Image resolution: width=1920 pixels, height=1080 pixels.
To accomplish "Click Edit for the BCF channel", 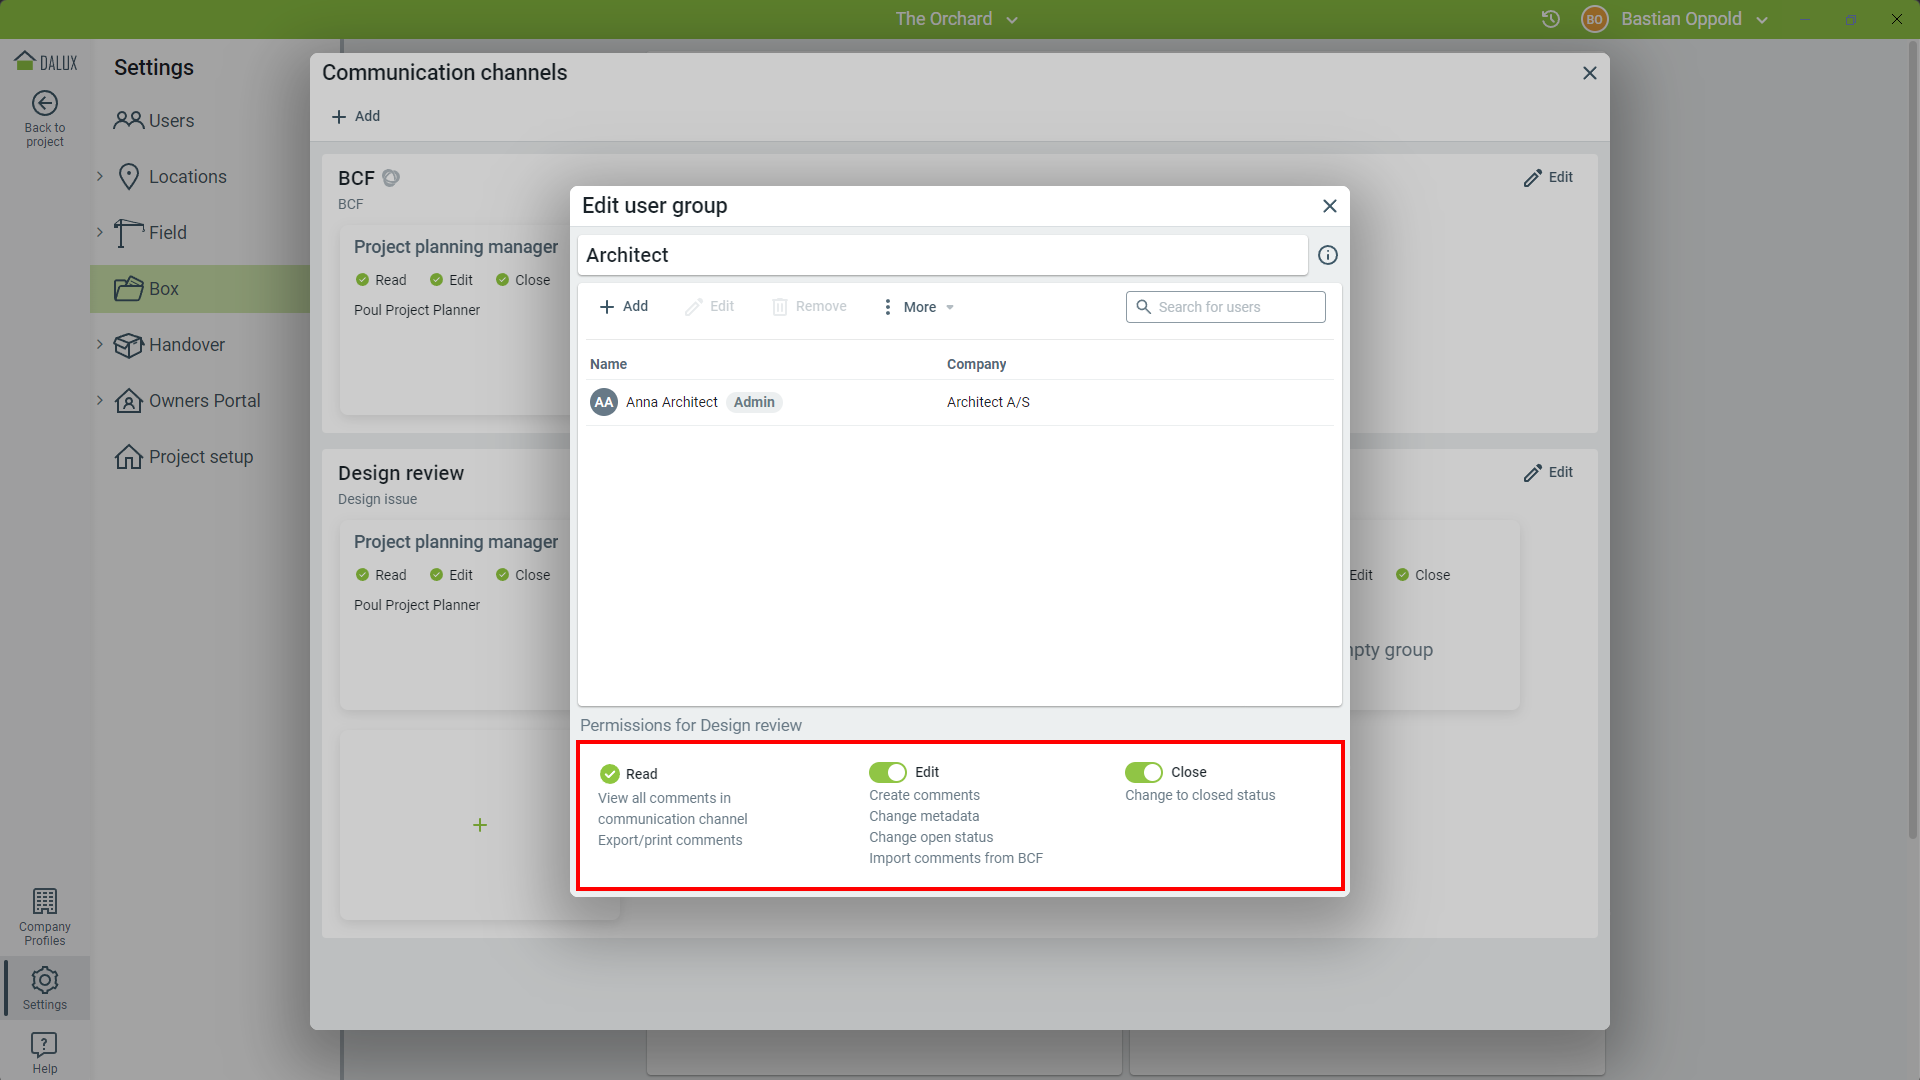I will 1548,178.
